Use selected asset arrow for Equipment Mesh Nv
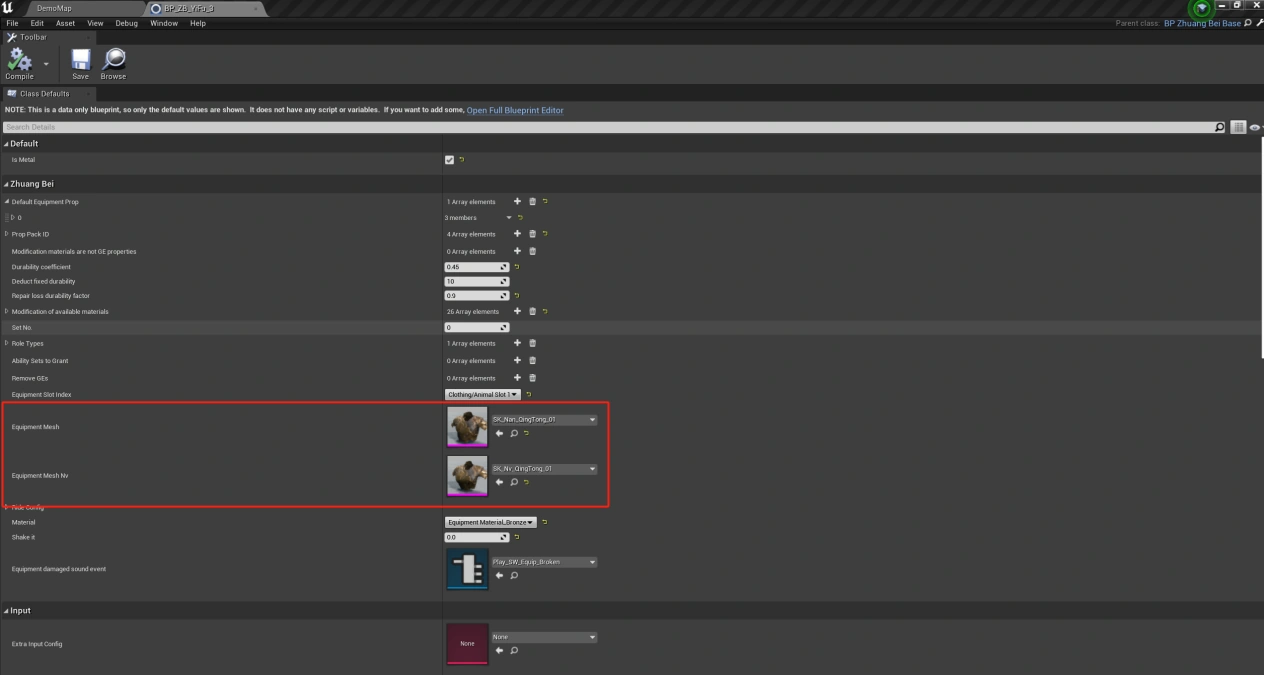Image resolution: width=1264 pixels, height=675 pixels. pos(499,482)
